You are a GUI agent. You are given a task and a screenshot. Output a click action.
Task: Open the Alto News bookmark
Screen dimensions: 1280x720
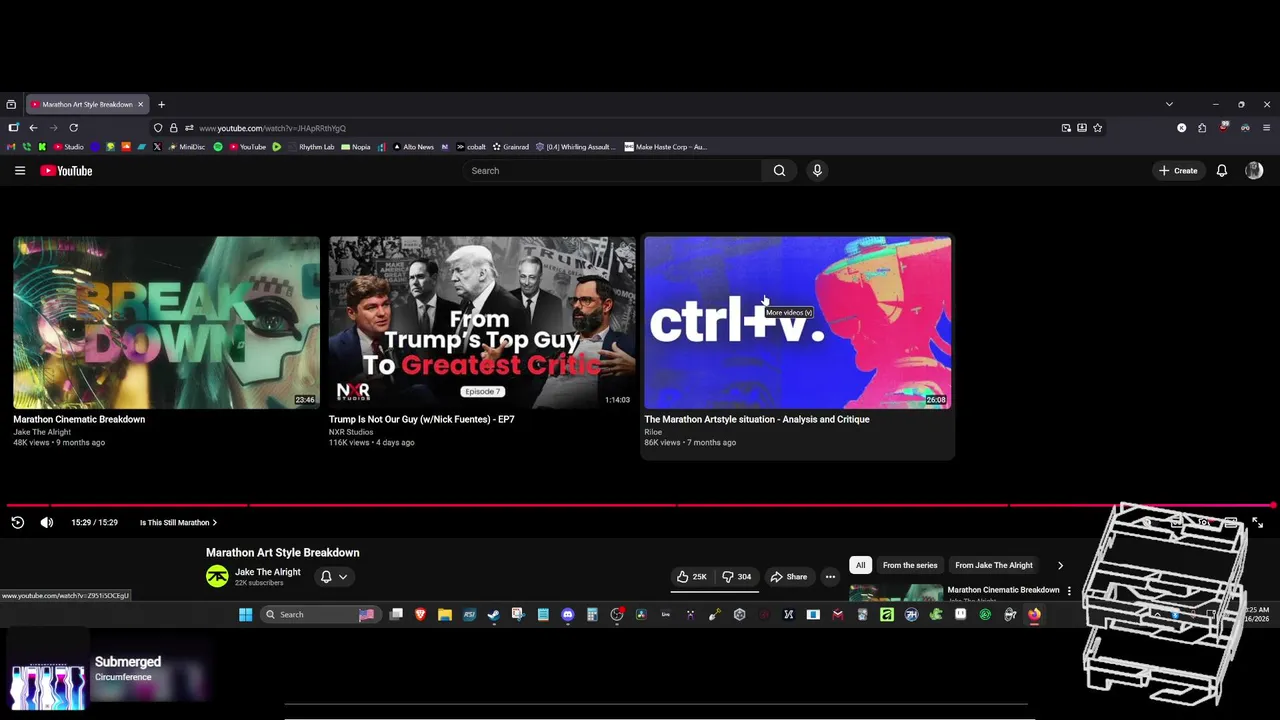pyautogui.click(x=413, y=147)
